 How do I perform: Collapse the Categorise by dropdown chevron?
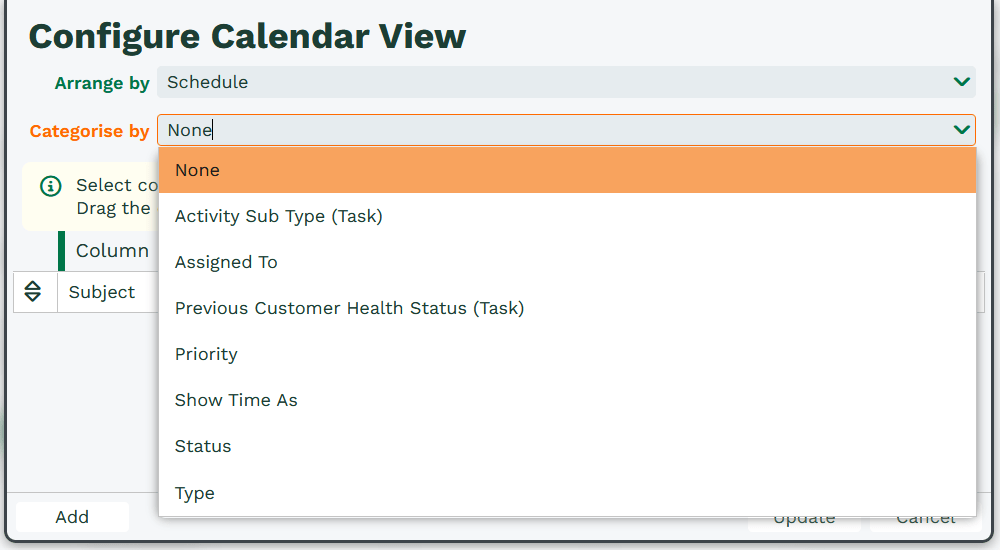pos(962,130)
